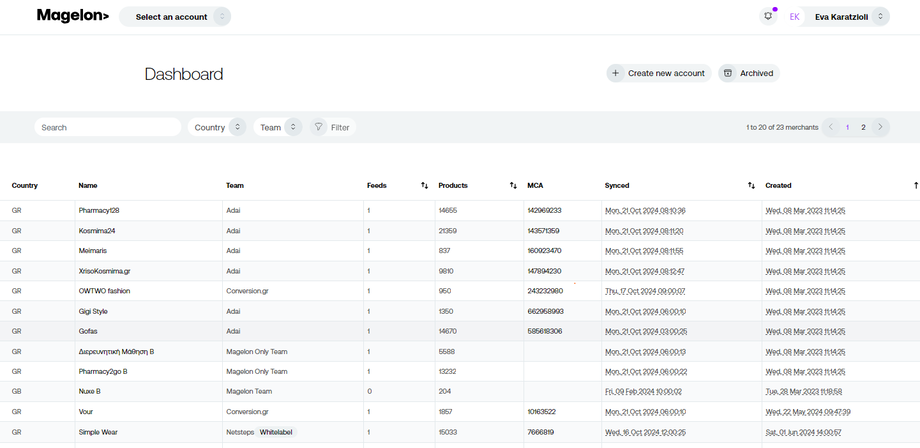This screenshot has height=448, width=920.
Task: Sort table by Products column arrows
Action: click(513, 185)
